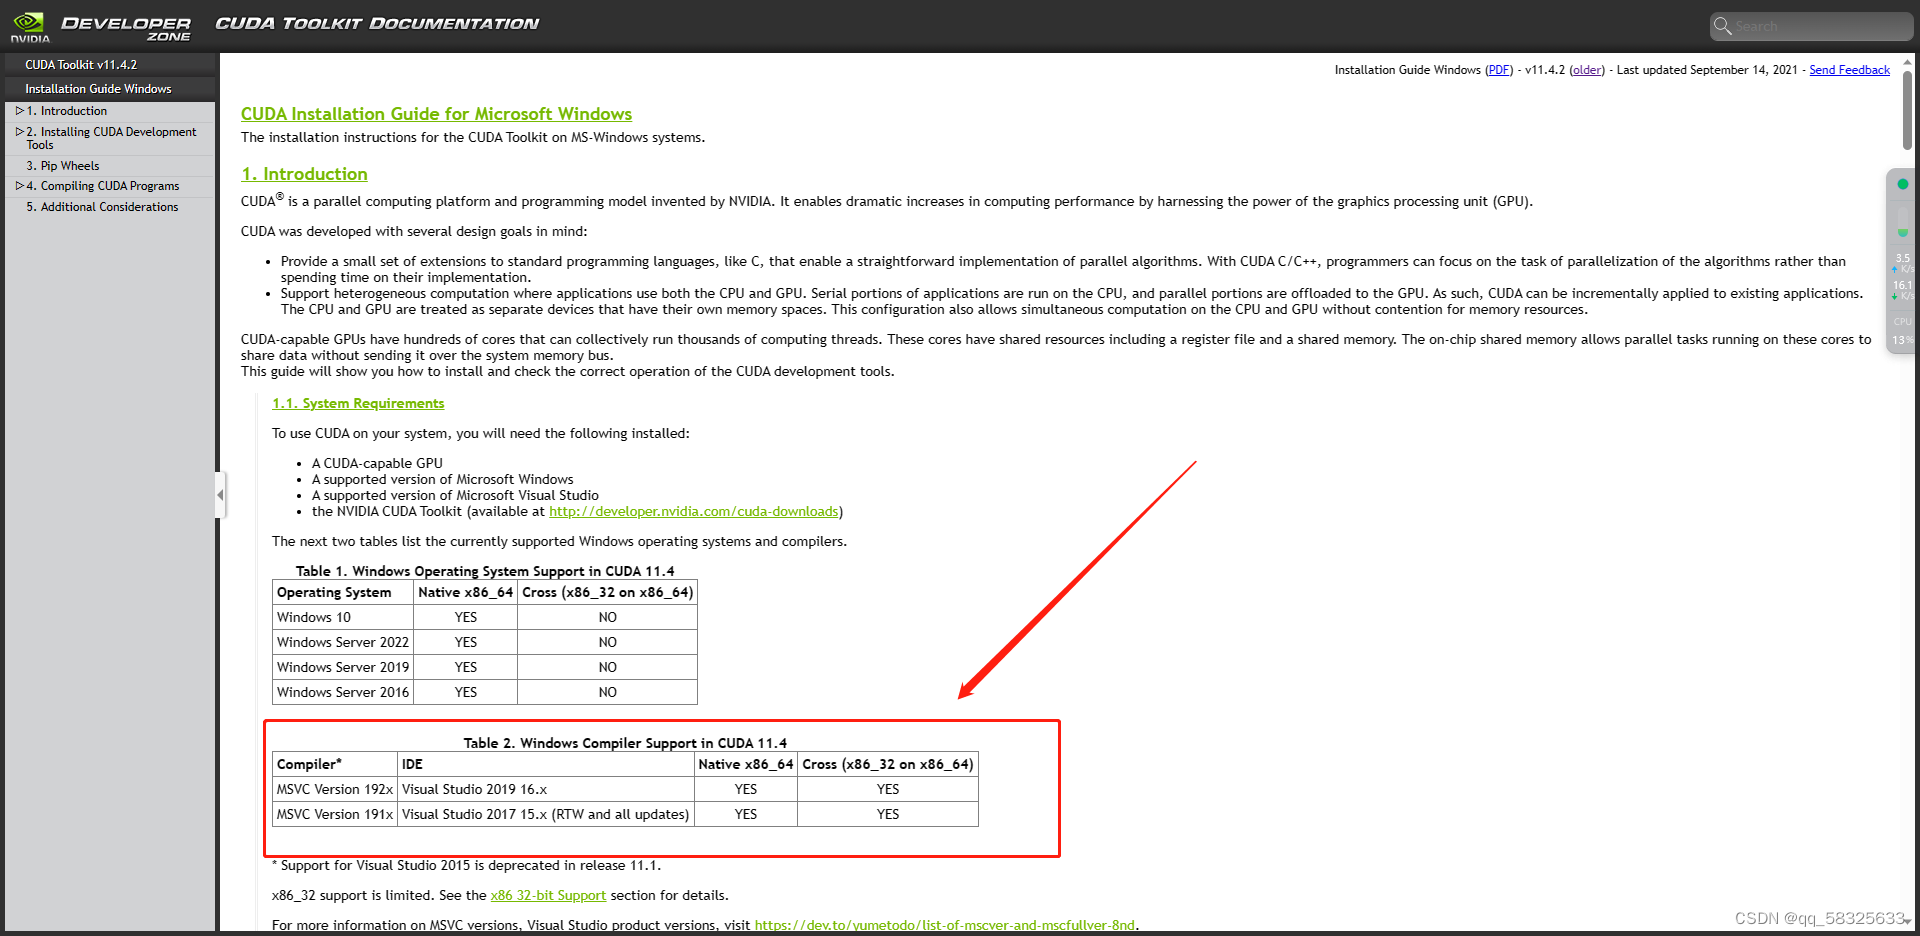Click 'Cross (x86_32 on x86_64)' header in Table 1
Viewport: 1920px width, 936px height.
(x=607, y=592)
